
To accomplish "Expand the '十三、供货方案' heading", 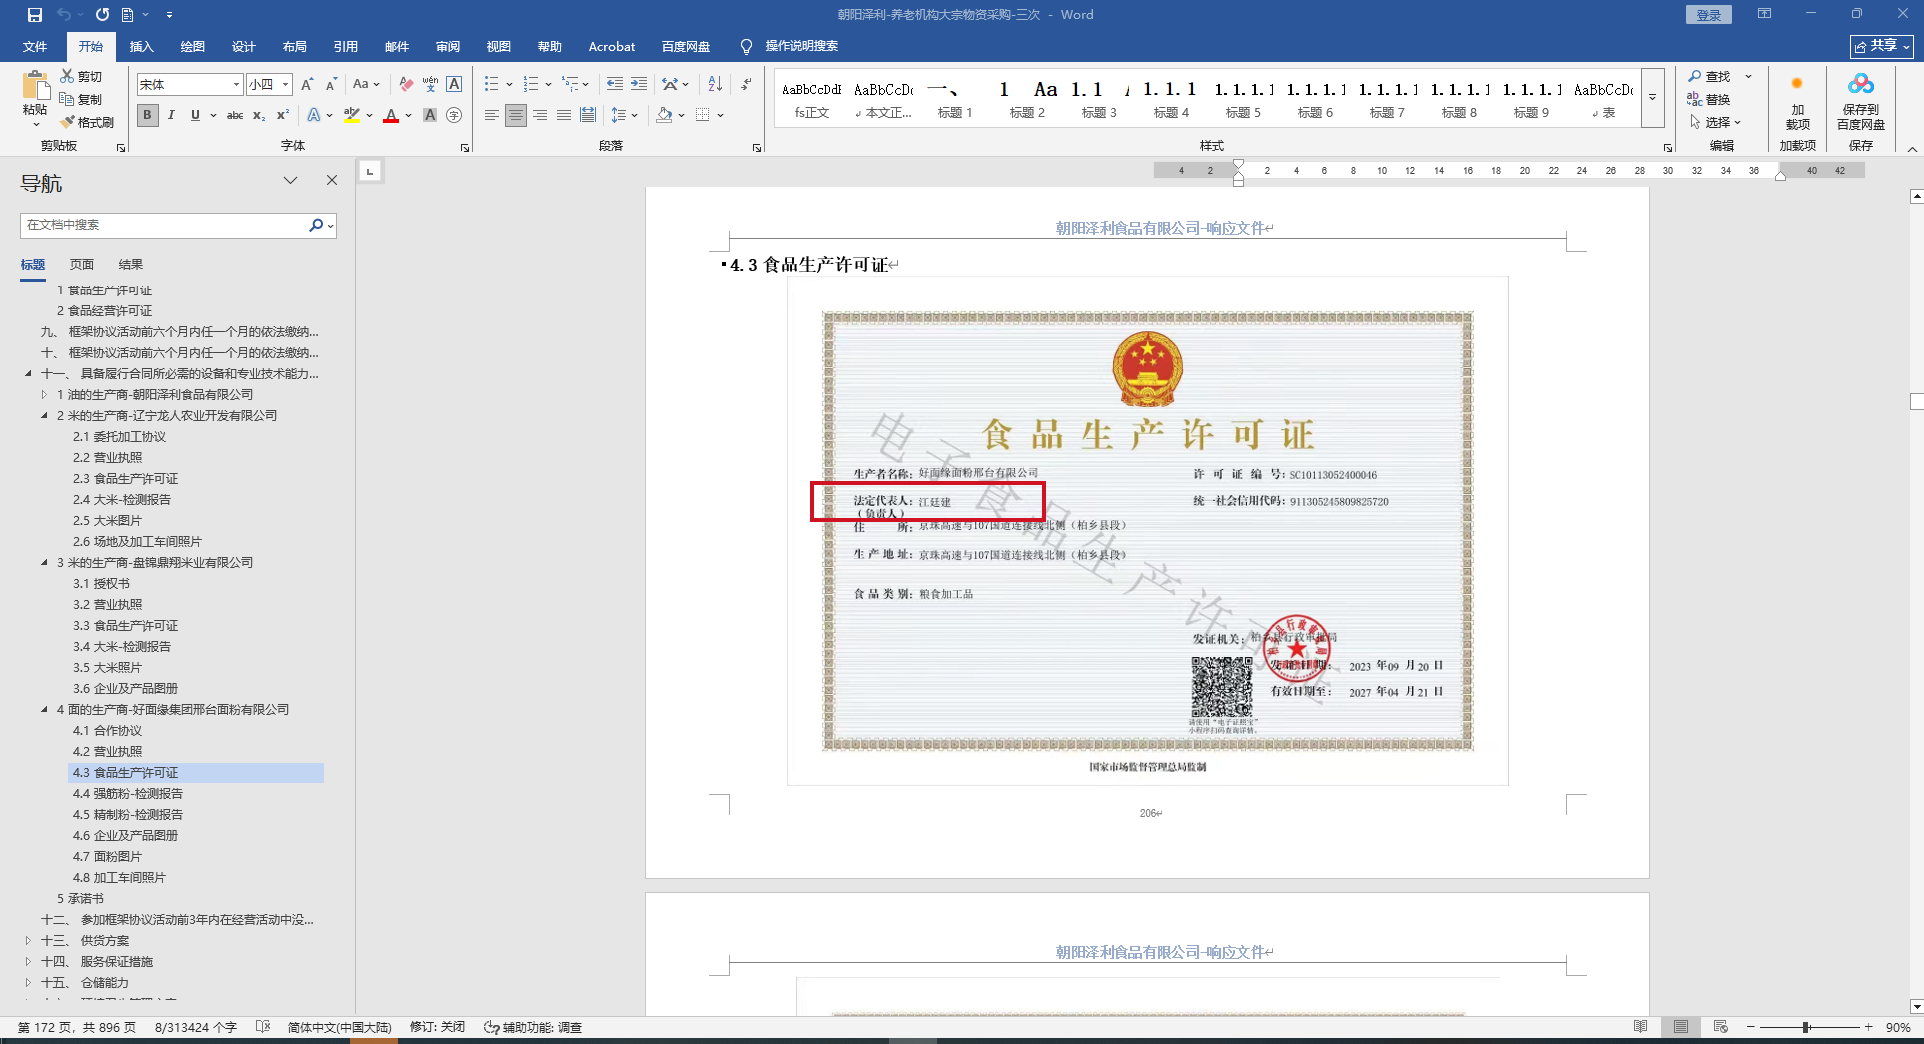I will point(28,940).
